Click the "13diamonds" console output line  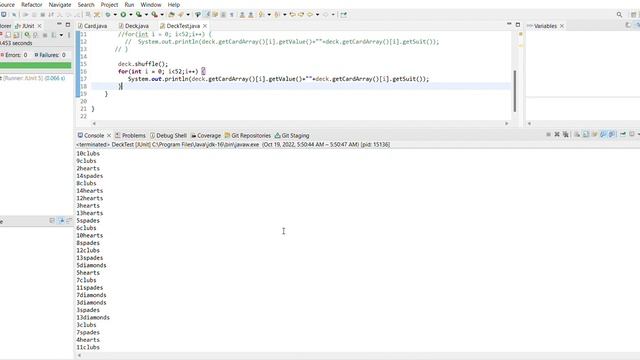coord(93,317)
